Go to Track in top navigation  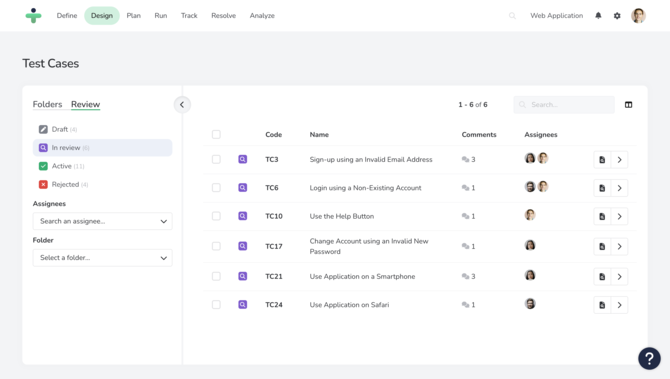(189, 16)
